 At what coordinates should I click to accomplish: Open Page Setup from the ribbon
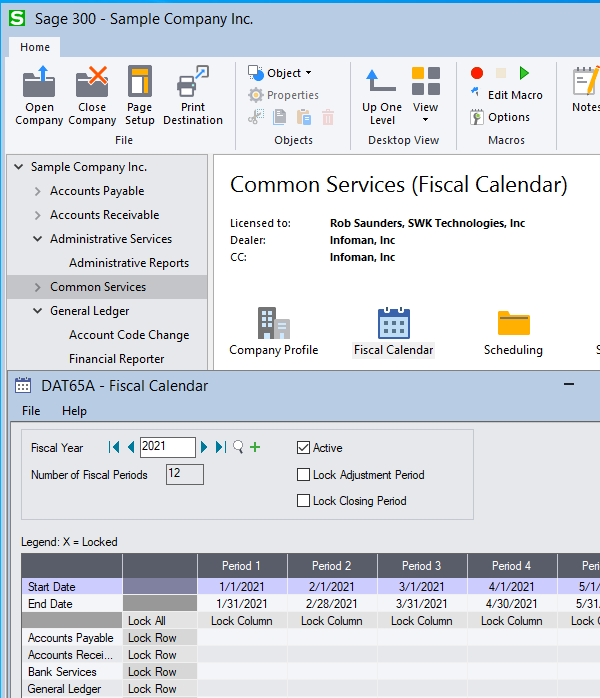[140, 81]
